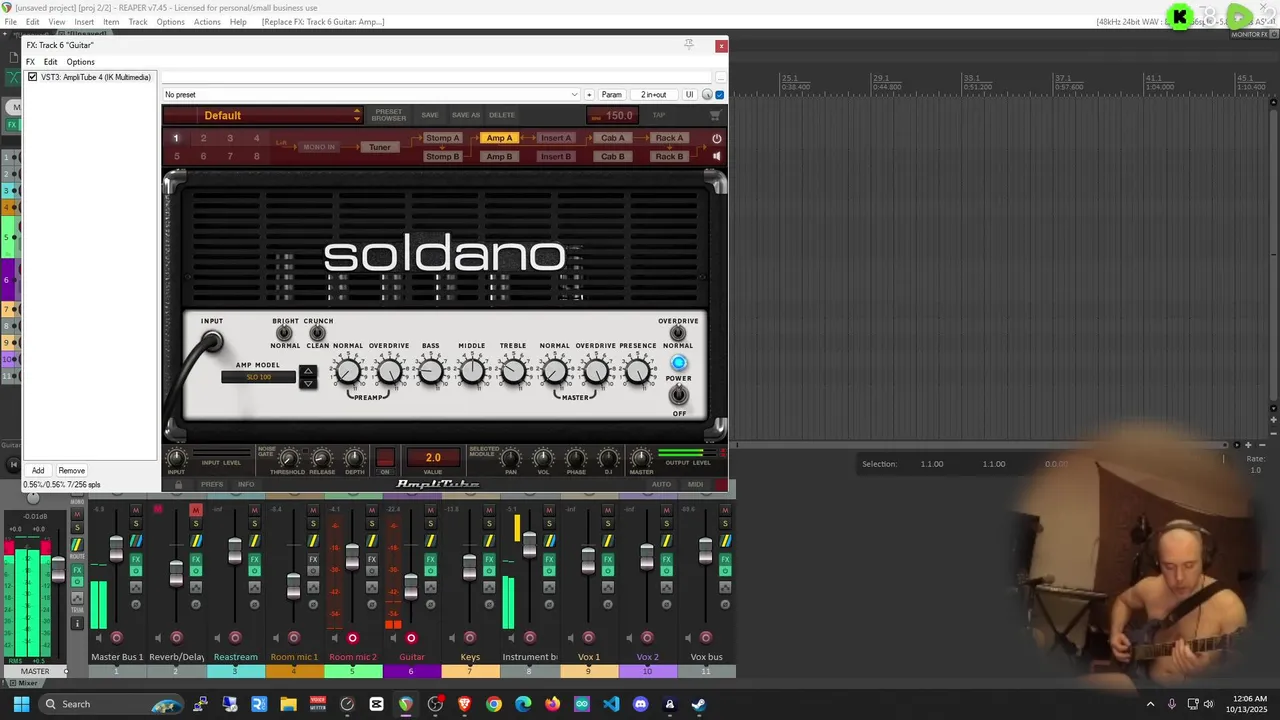
Task: Click the Windows Start button
Action: tap(21, 704)
